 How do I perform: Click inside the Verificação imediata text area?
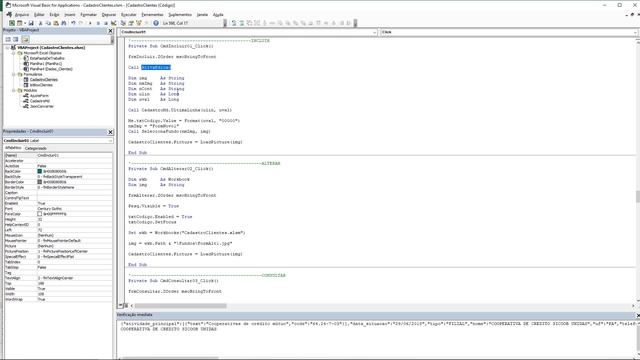tap(376, 339)
